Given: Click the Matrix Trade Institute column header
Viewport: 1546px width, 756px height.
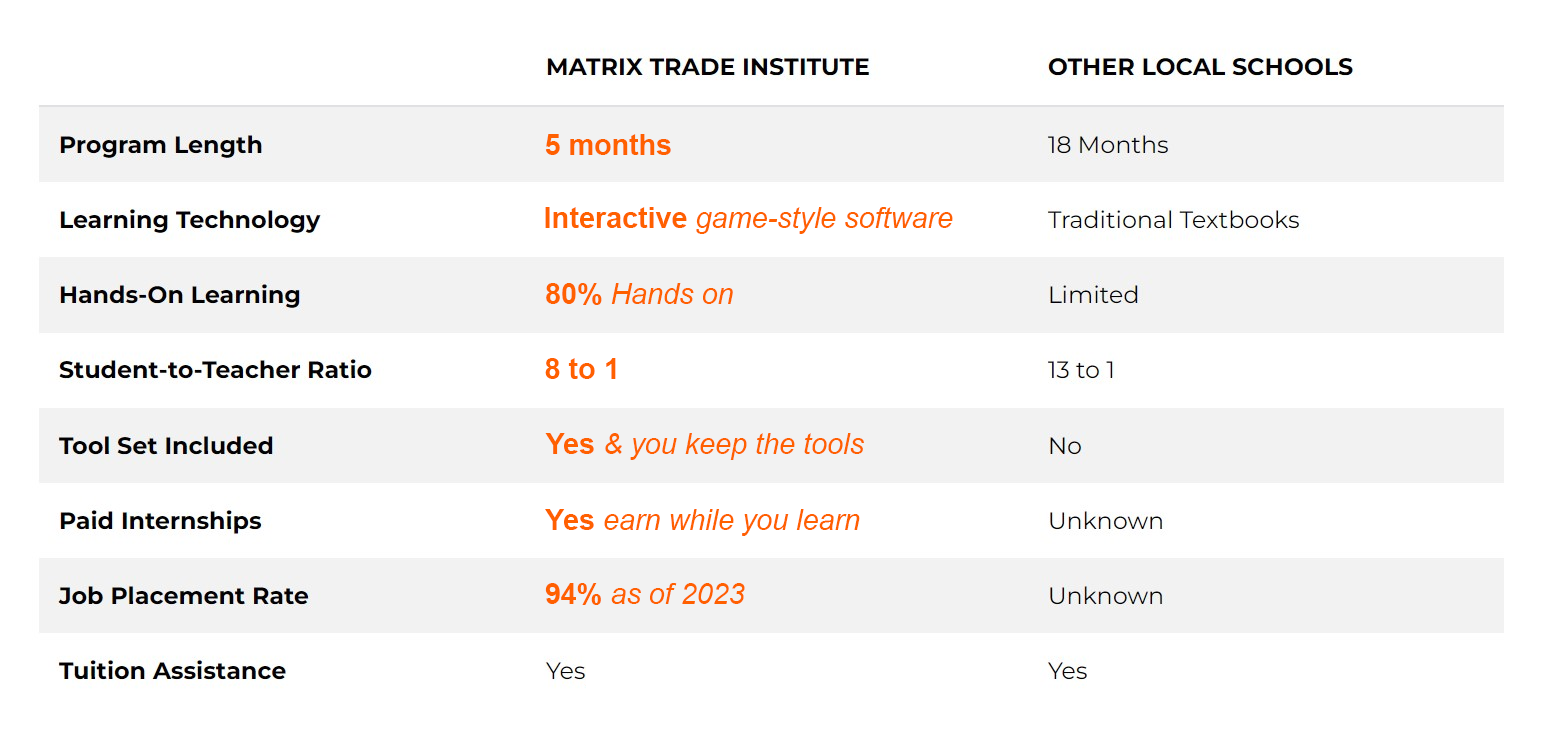Looking at the screenshot, I should [707, 67].
